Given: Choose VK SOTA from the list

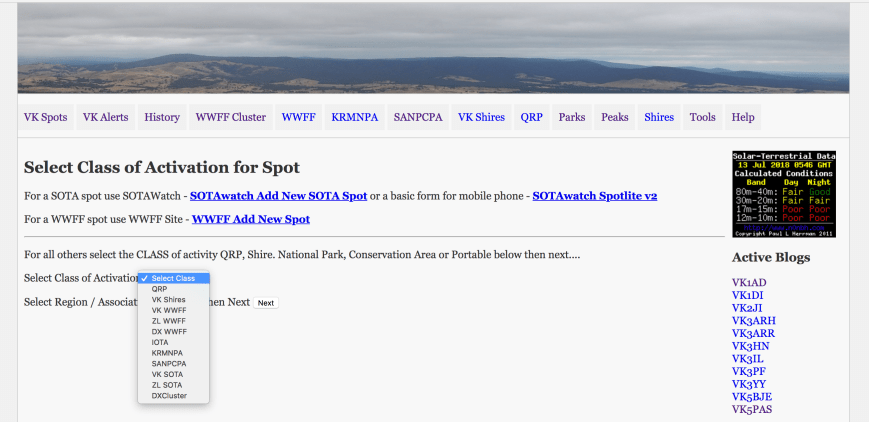Looking at the screenshot, I should [168, 374].
